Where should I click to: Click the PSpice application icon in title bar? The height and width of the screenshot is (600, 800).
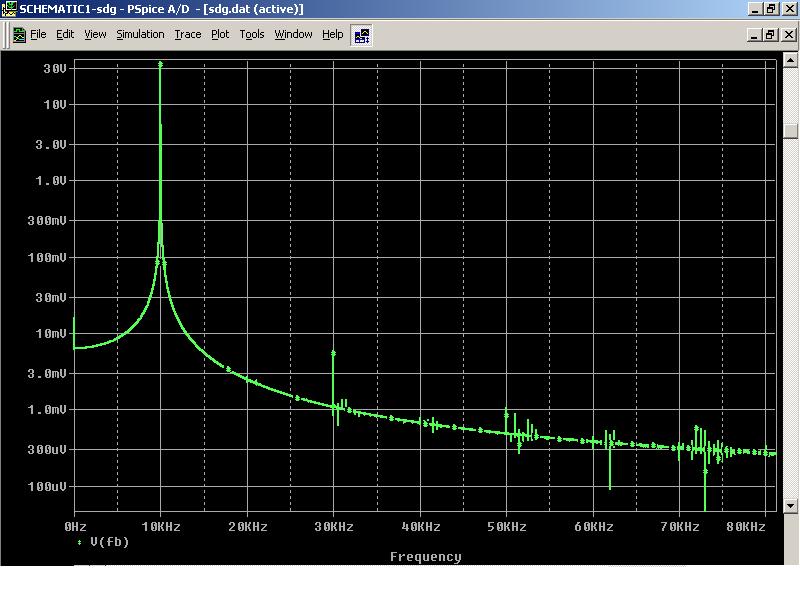click(9, 9)
